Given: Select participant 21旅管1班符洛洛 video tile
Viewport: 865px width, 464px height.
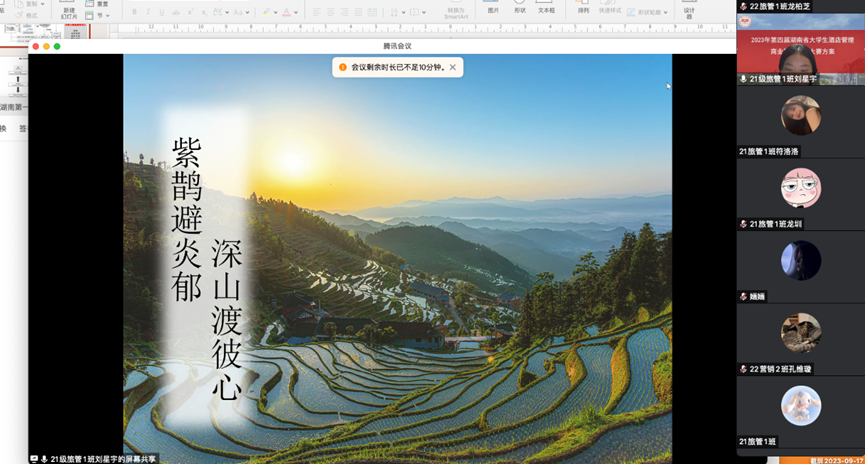Looking at the screenshot, I should (x=800, y=116).
